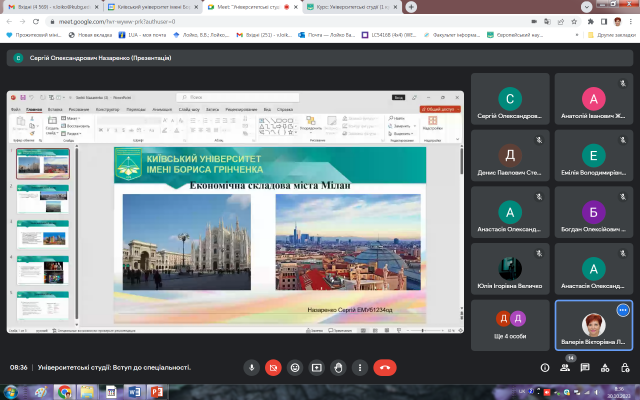Leave the call with red button

tap(385, 367)
